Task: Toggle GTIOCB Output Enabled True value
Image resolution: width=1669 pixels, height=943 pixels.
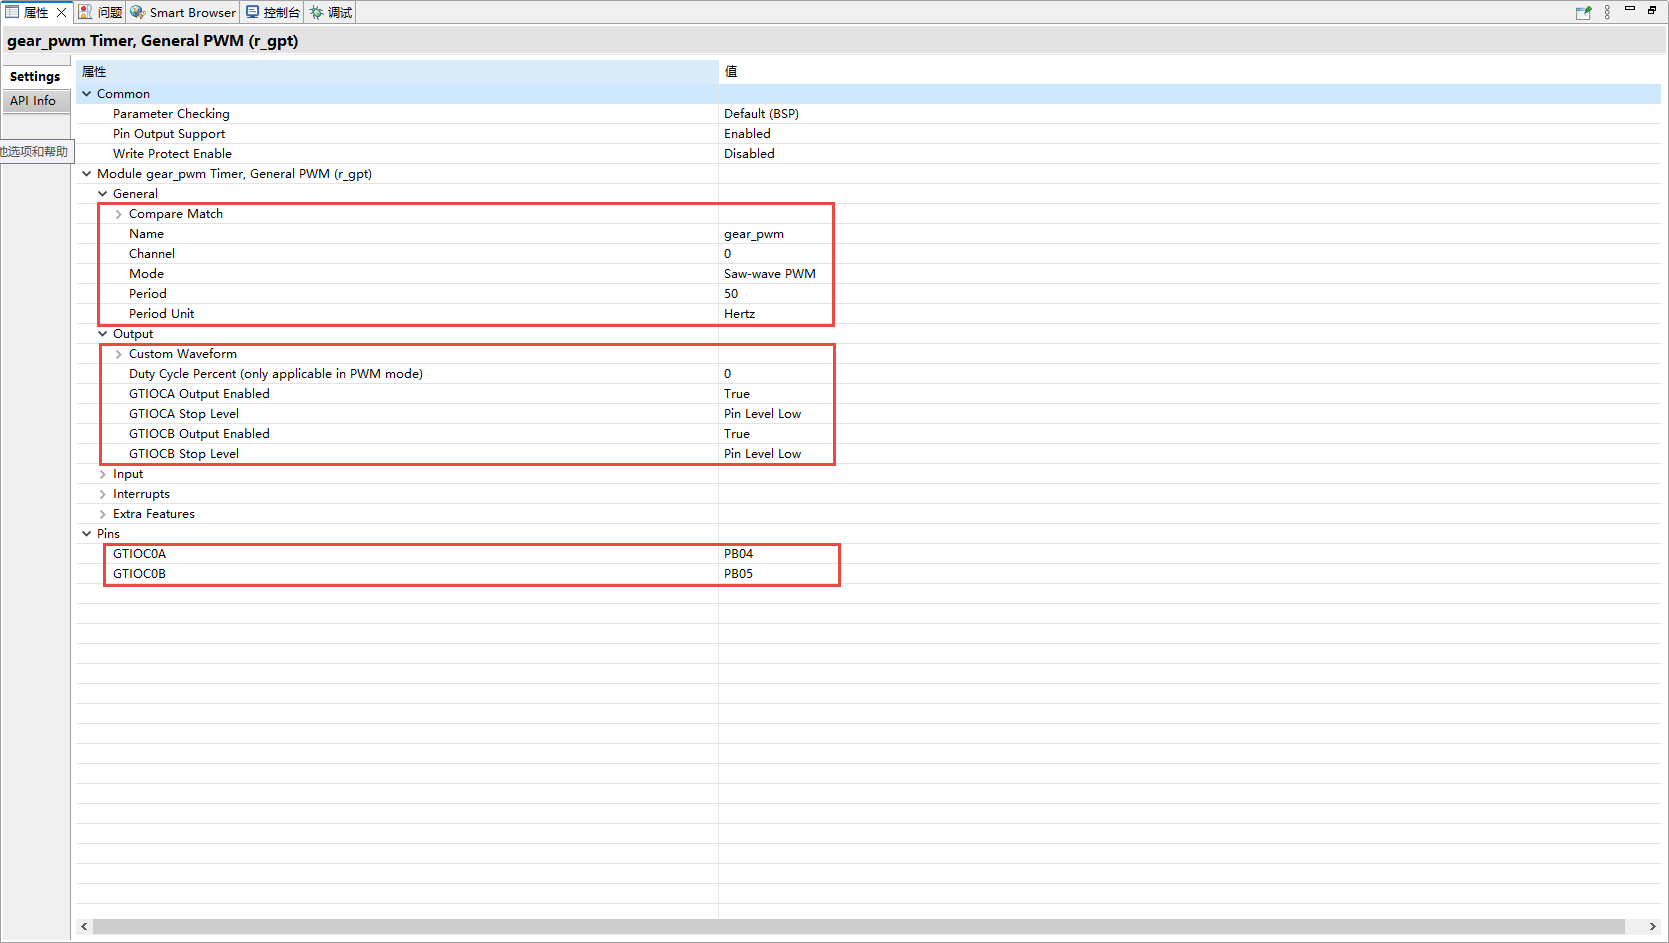Action: click(x=737, y=434)
